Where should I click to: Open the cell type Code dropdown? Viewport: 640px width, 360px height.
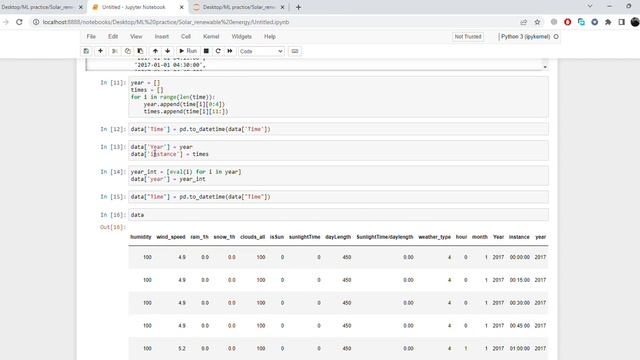click(x=261, y=51)
